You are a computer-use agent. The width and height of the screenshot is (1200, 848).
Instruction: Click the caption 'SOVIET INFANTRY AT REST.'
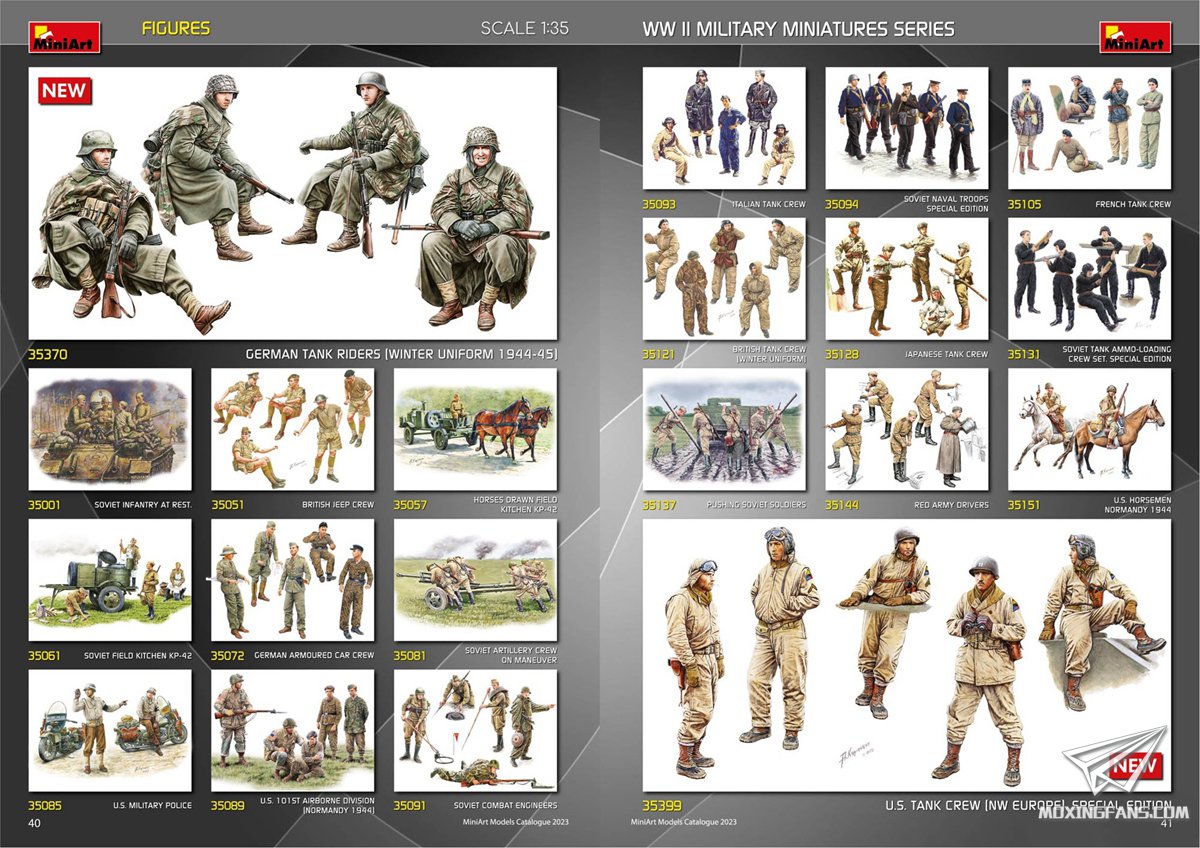[x=143, y=505]
